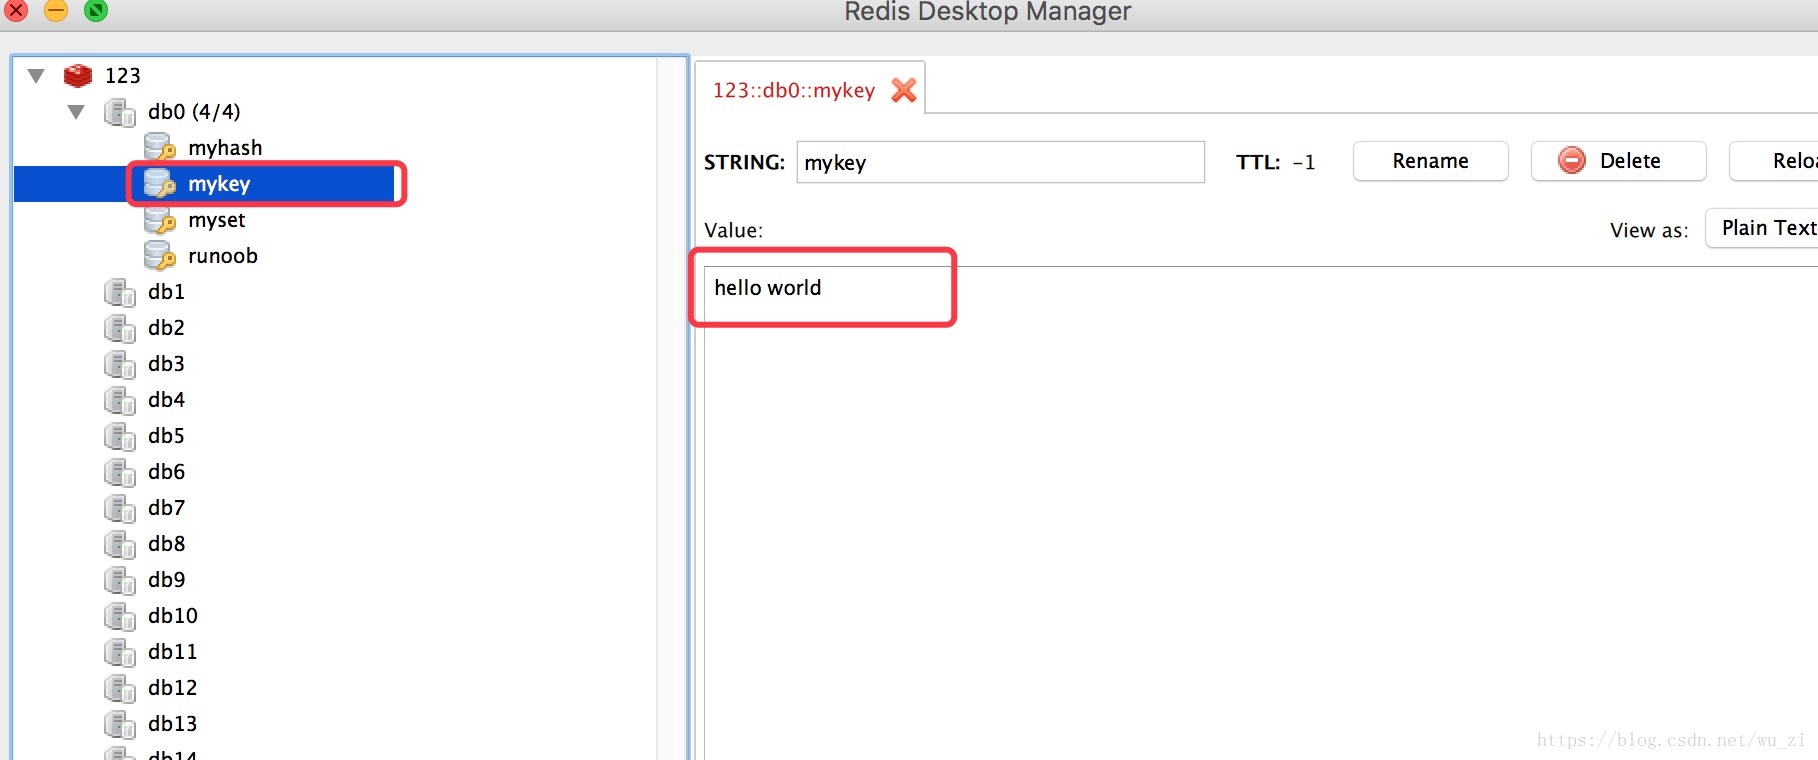Collapse the db0 database node
Image resolution: width=1818 pixels, height=760 pixels.
[x=76, y=112]
